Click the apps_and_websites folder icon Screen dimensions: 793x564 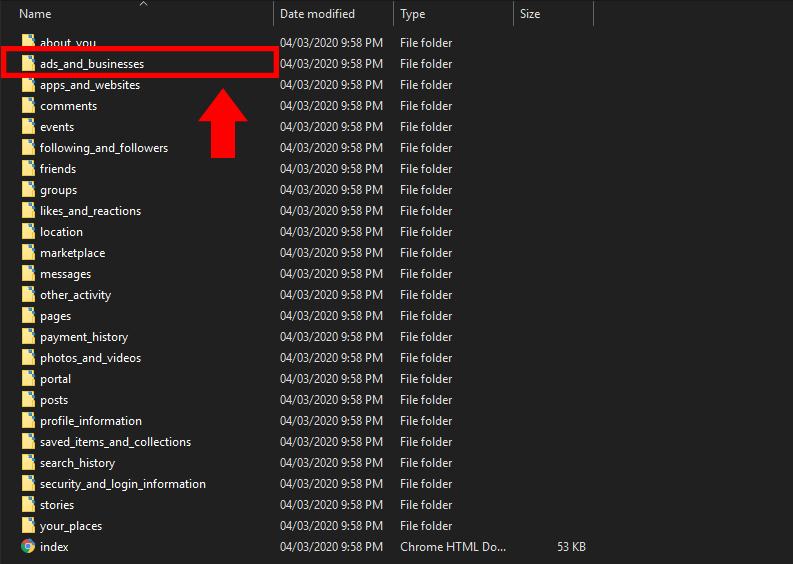tap(28, 84)
